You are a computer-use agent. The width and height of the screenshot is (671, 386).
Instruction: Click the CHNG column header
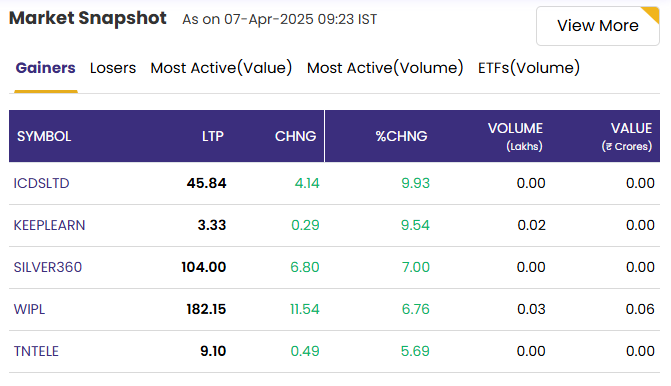(x=295, y=136)
